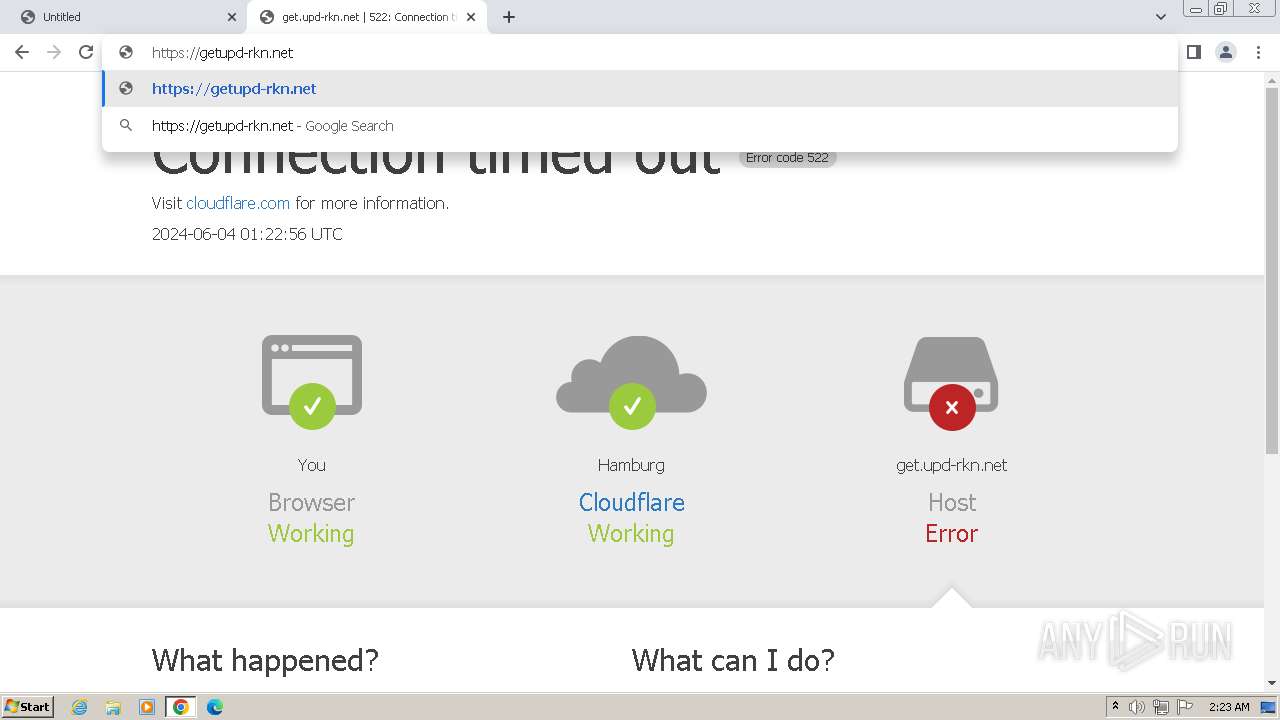The image size is (1280, 720).
Task: Click the network tray icon
Action: click(x=1161, y=707)
